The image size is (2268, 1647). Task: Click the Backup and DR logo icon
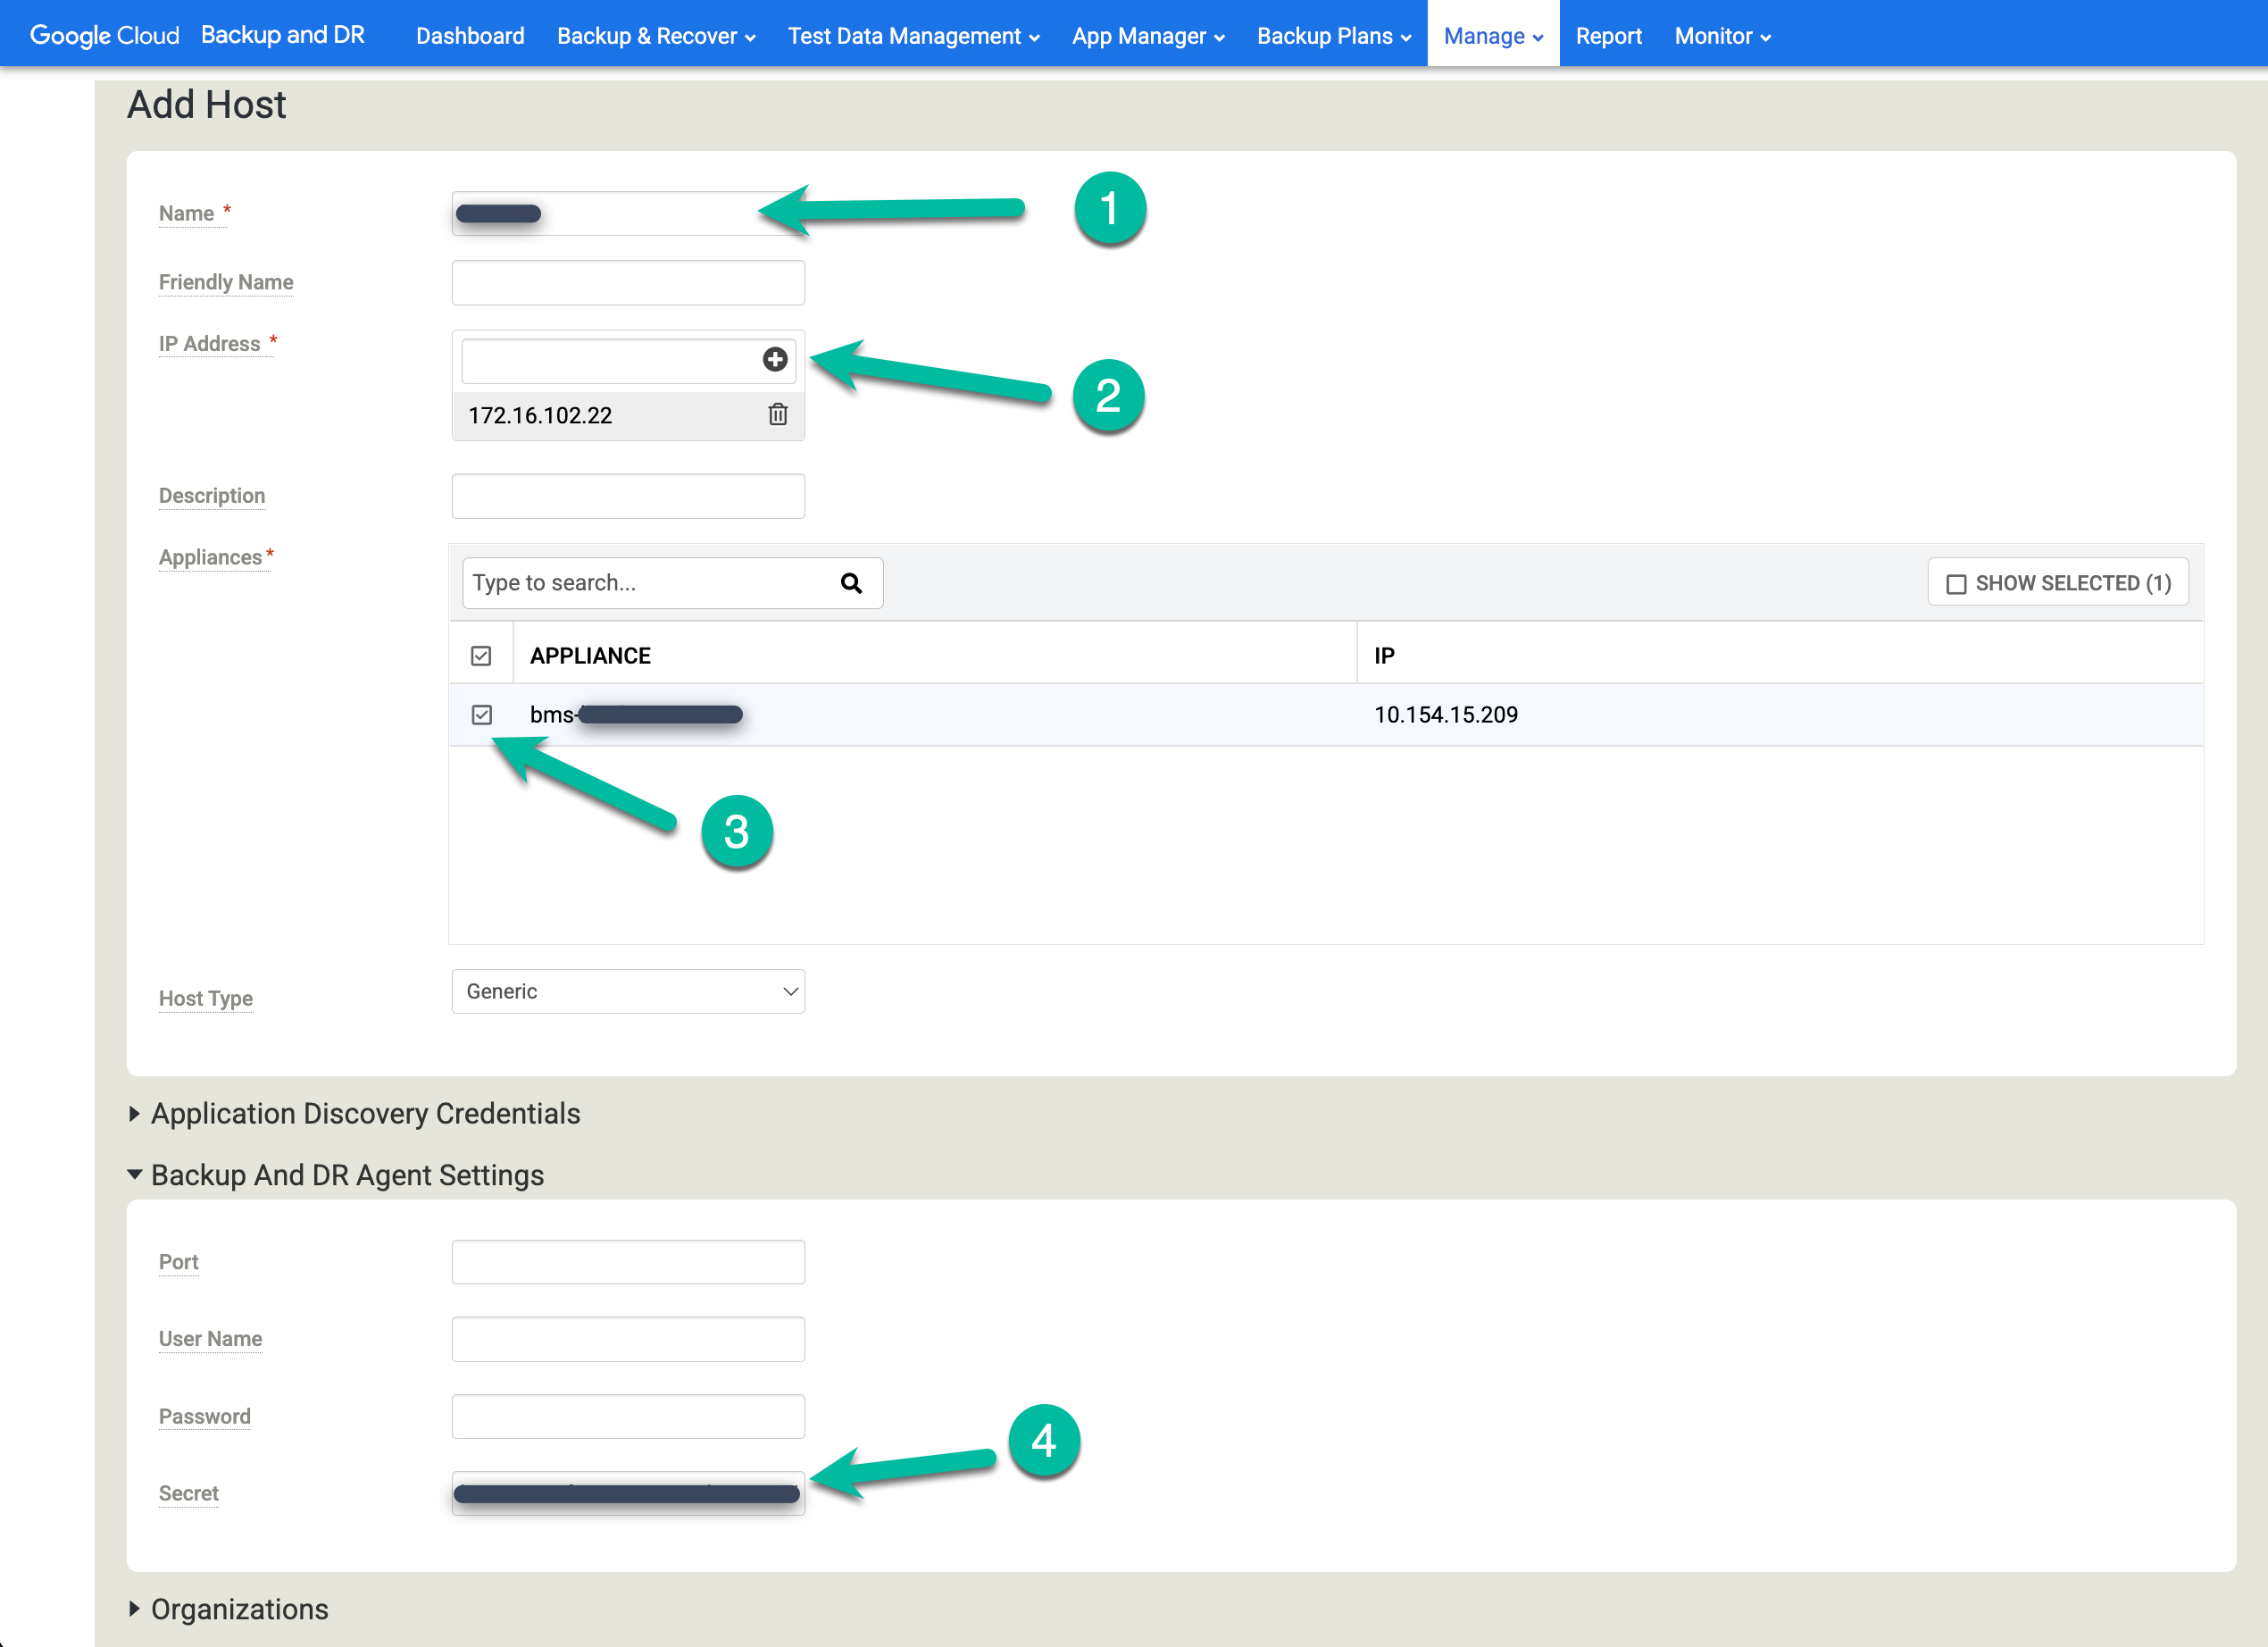click(x=284, y=33)
